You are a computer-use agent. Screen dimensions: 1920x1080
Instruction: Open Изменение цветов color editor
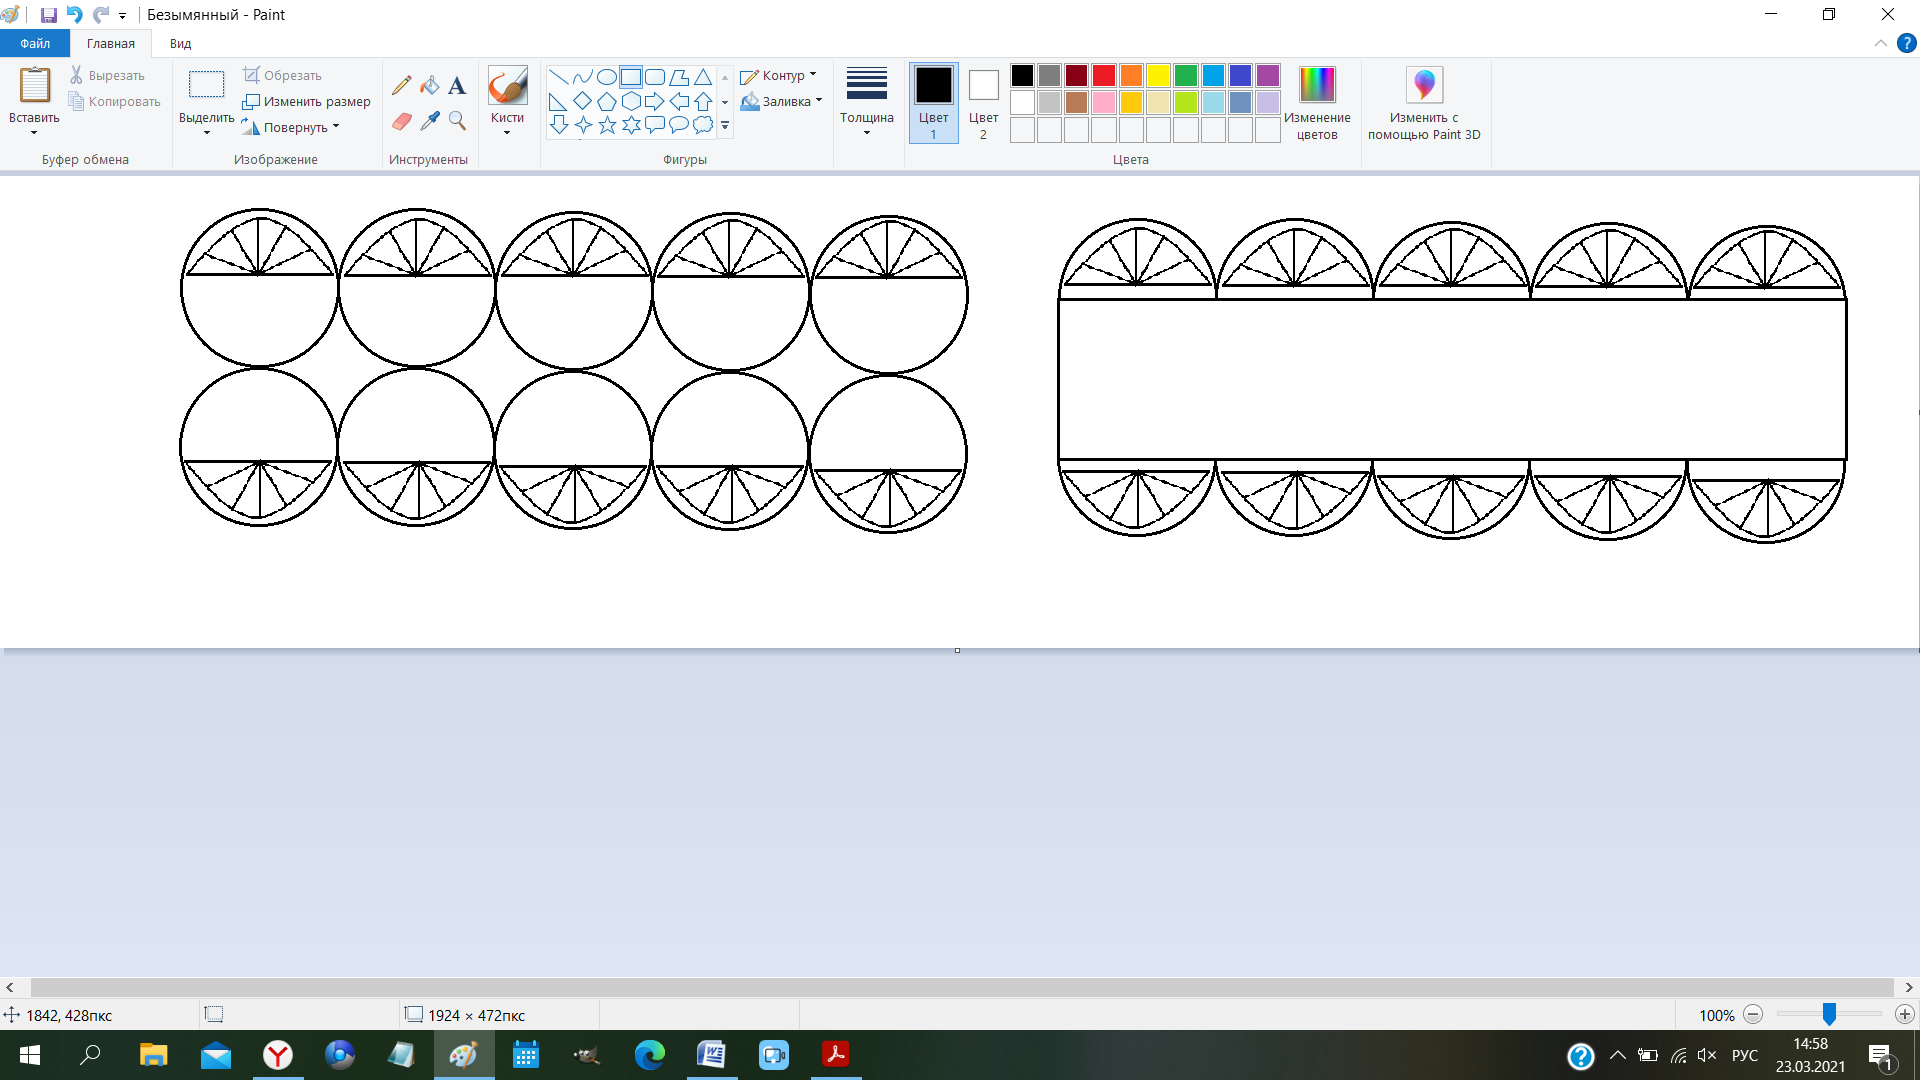pos(1317,102)
